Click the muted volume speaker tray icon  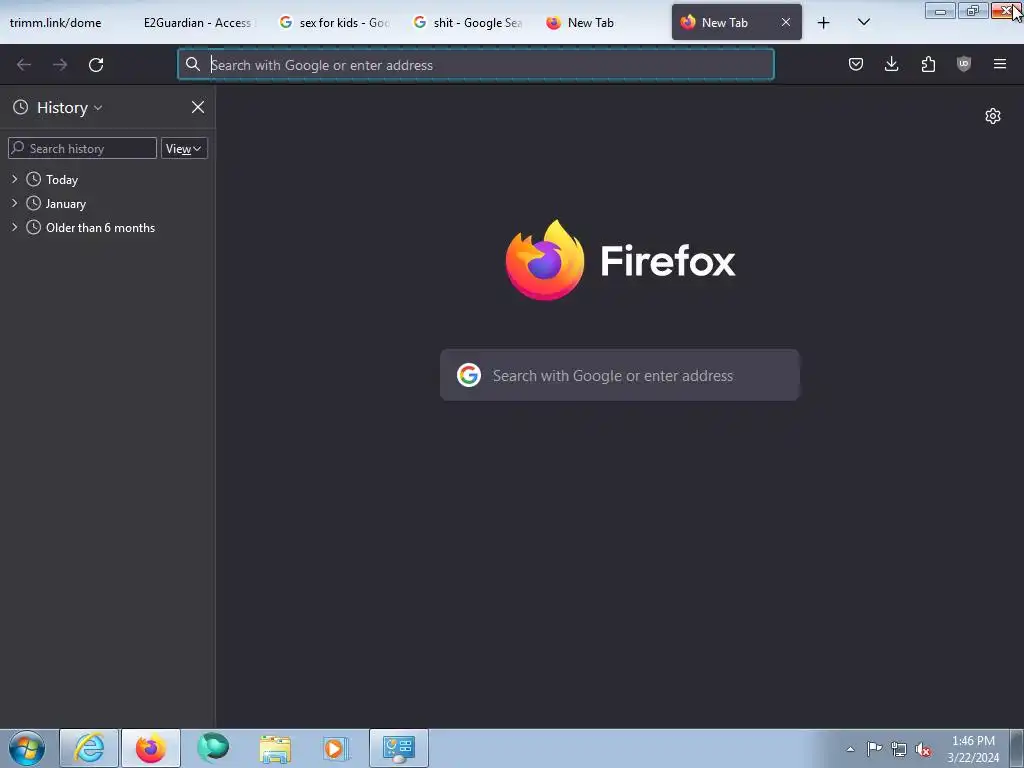(923, 749)
